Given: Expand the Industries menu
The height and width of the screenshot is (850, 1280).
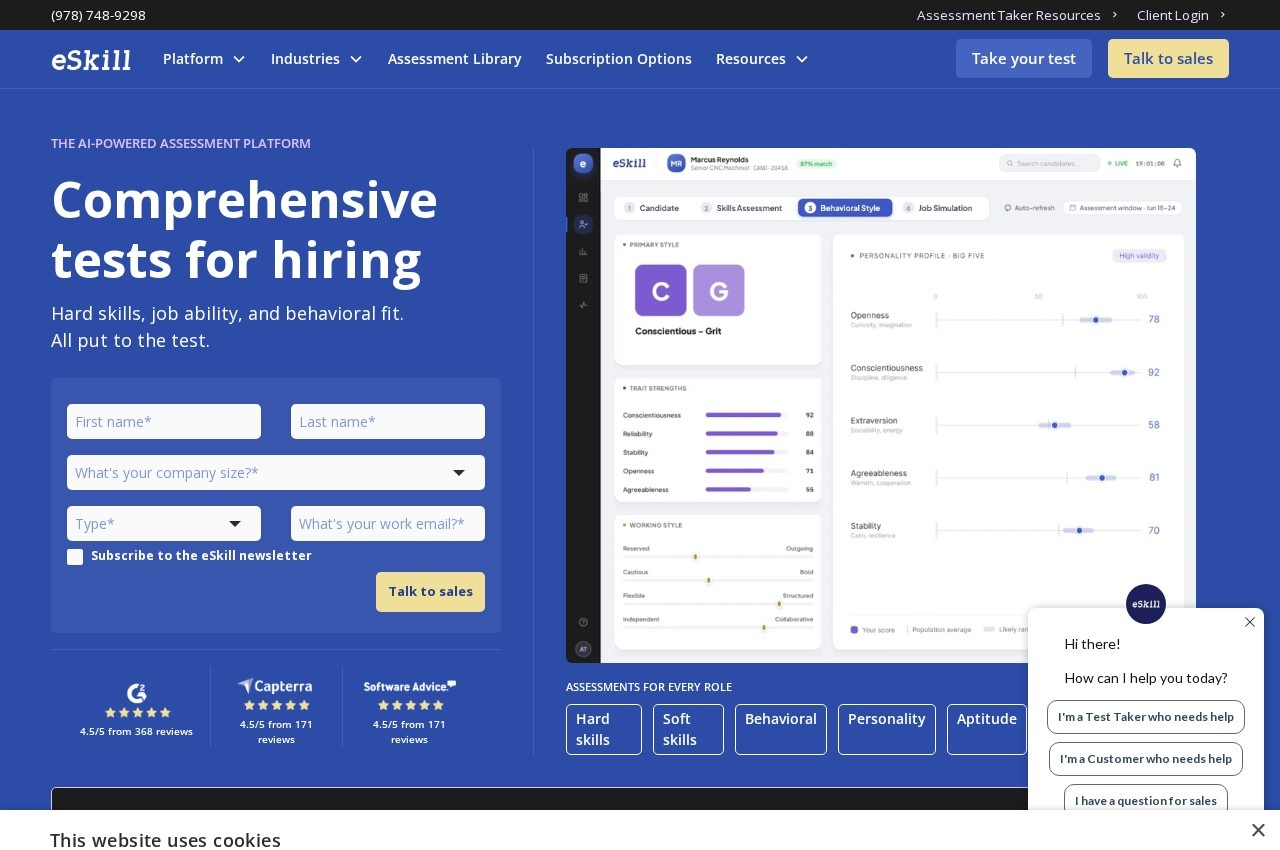Looking at the screenshot, I should pyautogui.click(x=316, y=59).
